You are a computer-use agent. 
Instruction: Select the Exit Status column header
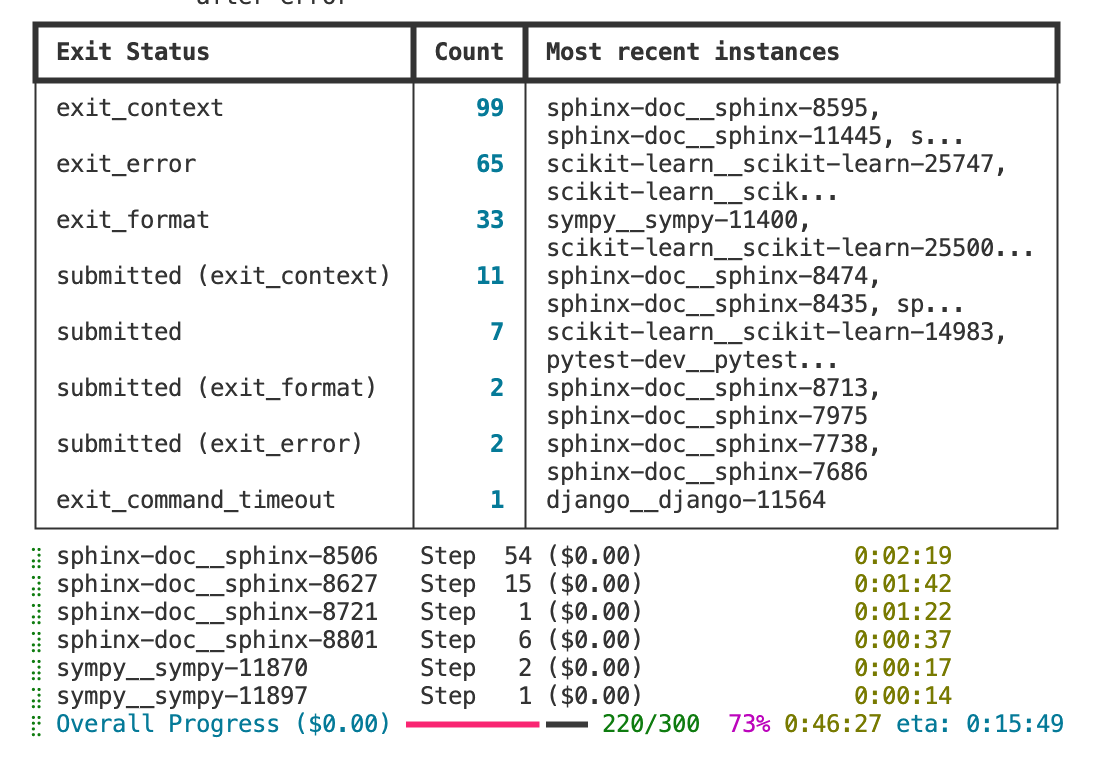click(x=133, y=52)
